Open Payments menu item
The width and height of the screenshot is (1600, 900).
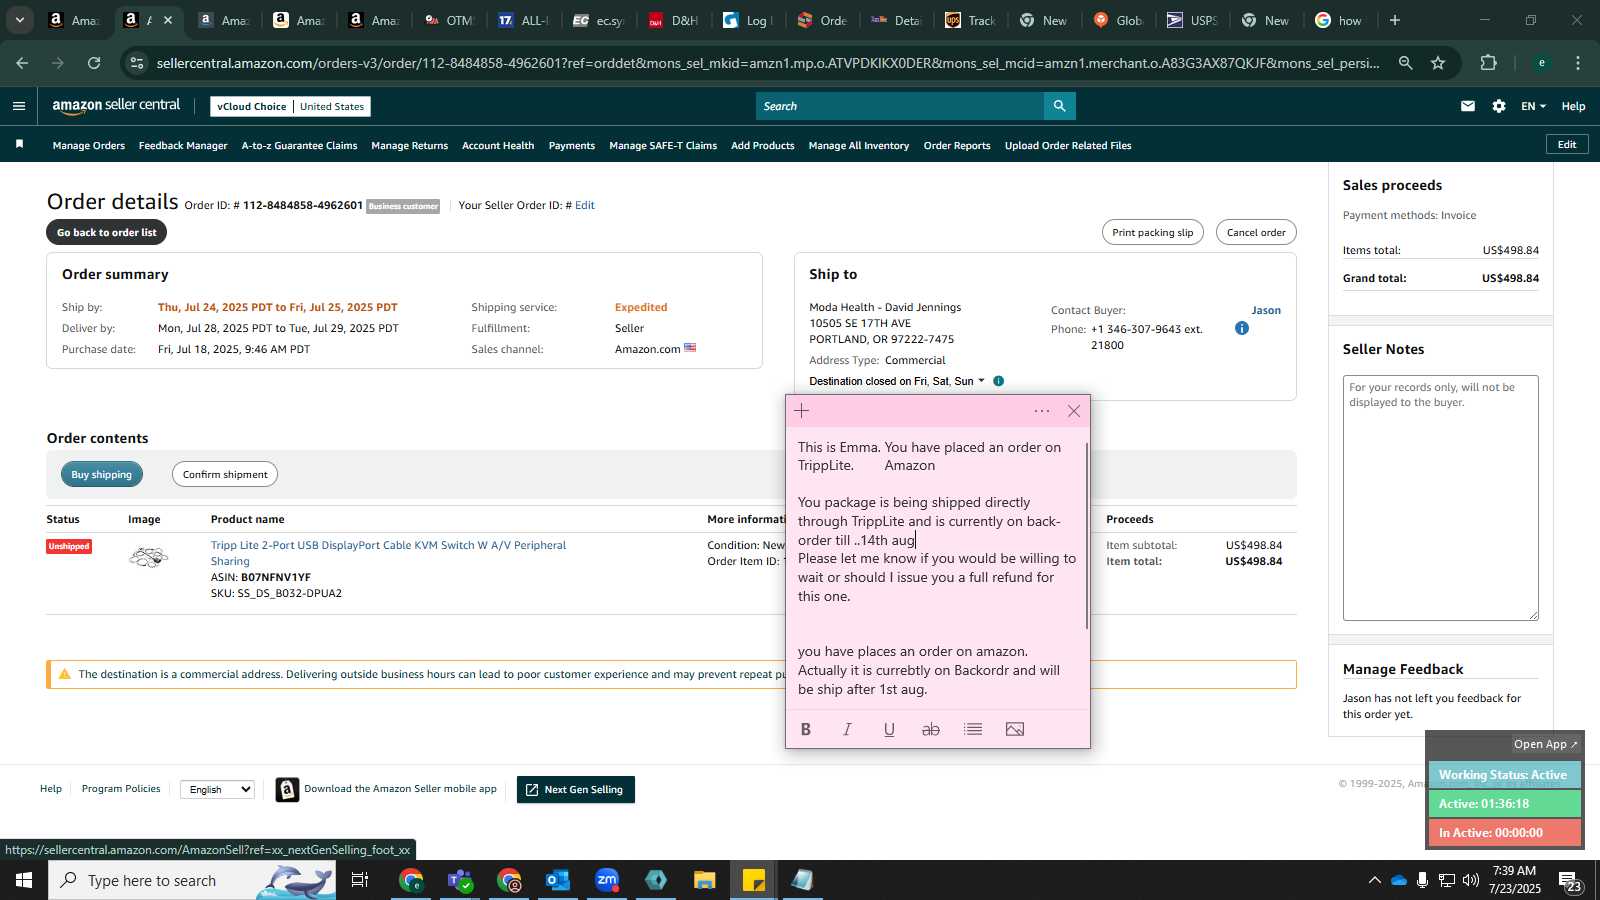click(x=572, y=145)
